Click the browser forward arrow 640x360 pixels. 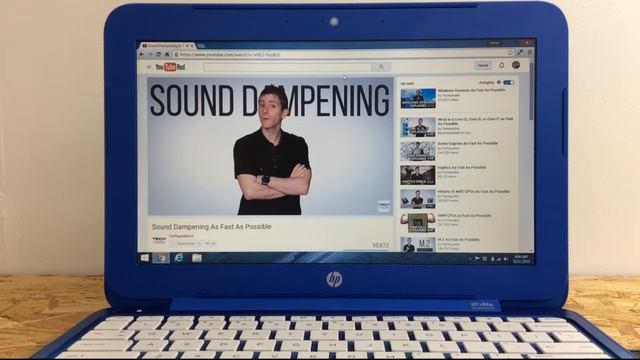[150, 54]
